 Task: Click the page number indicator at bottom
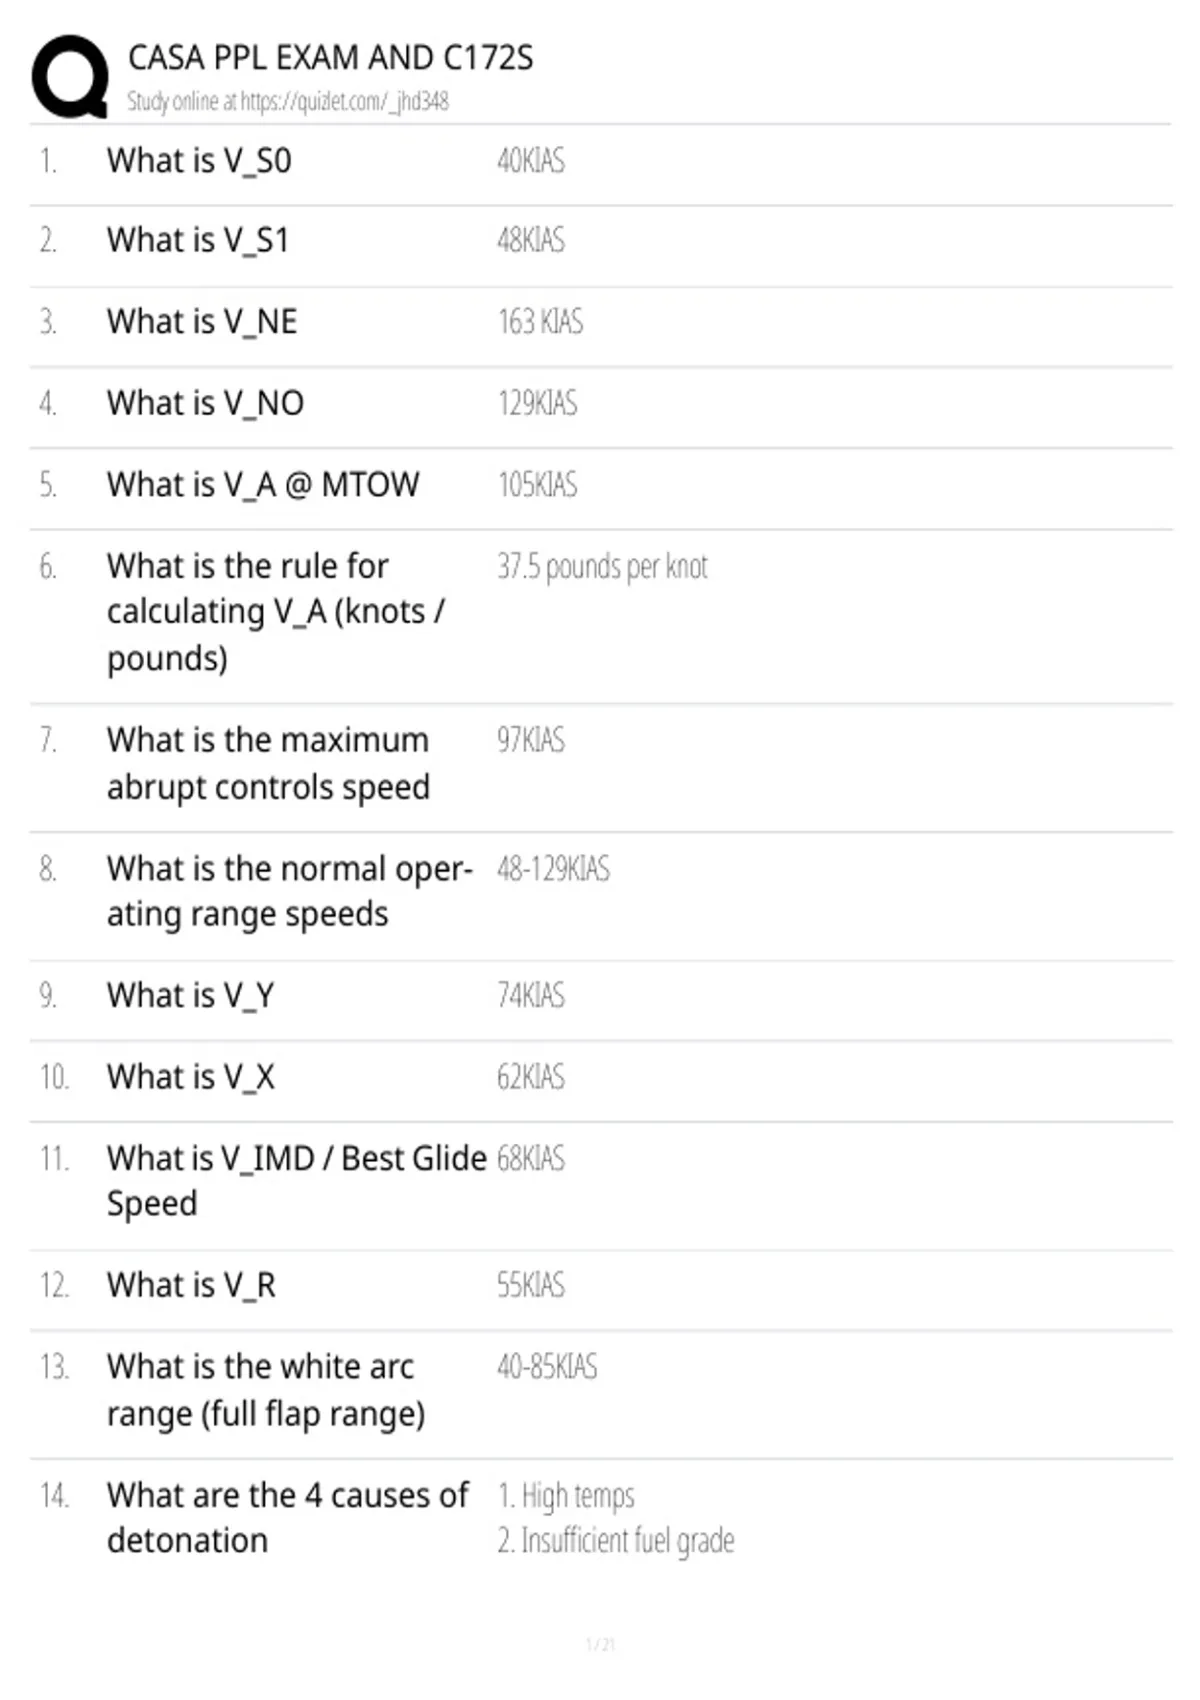pos(600,1644)
